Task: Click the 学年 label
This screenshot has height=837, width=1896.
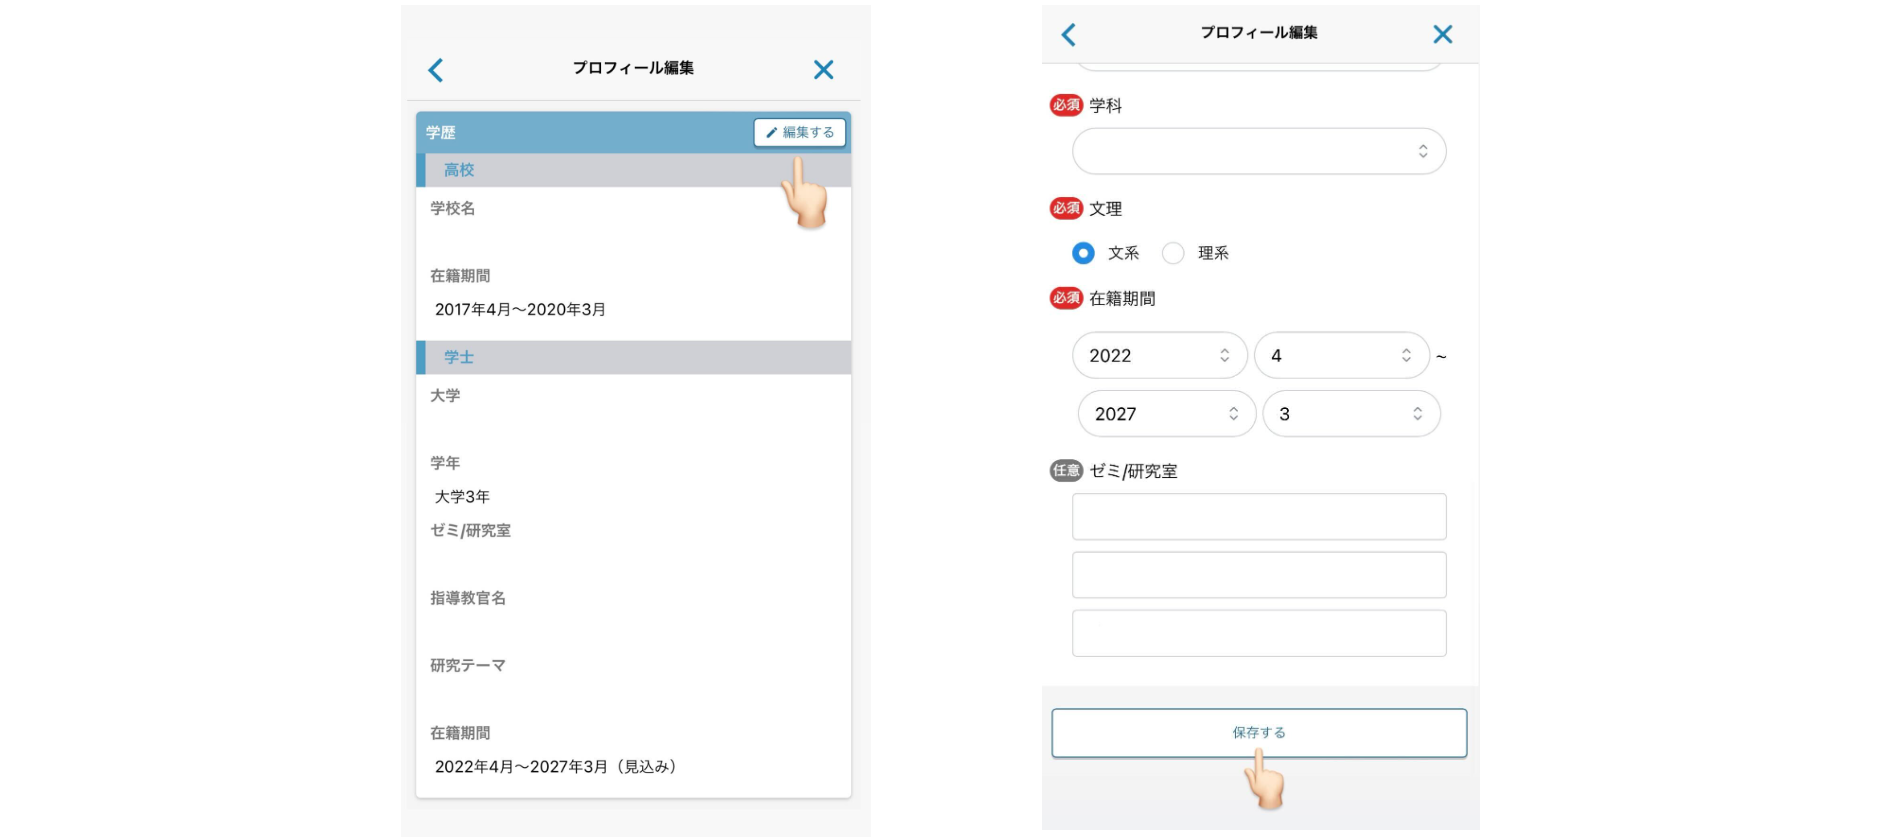Action: click(x=445, y=463)
